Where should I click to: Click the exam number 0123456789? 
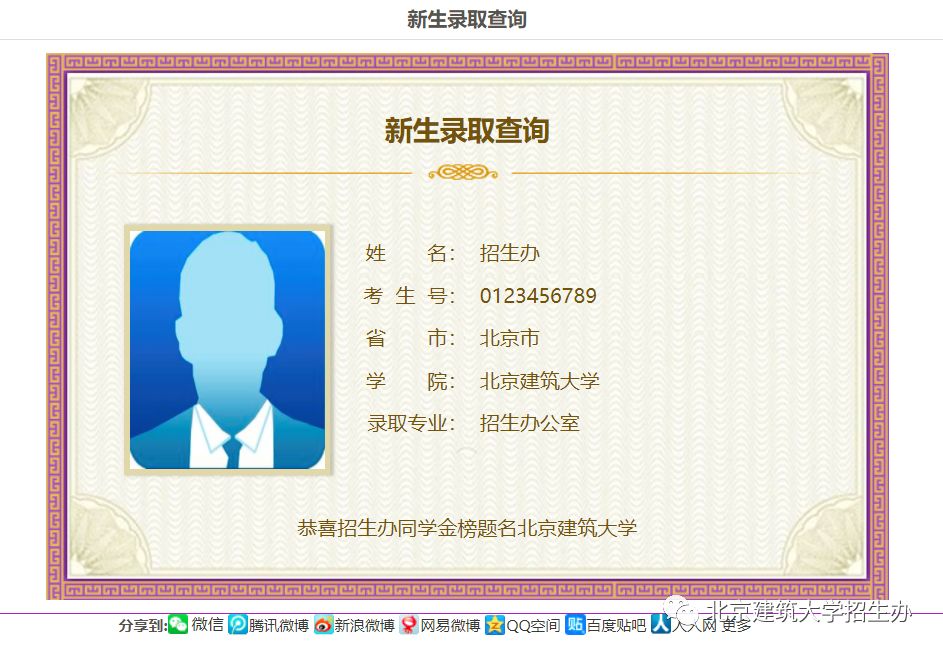pos(538,296)
